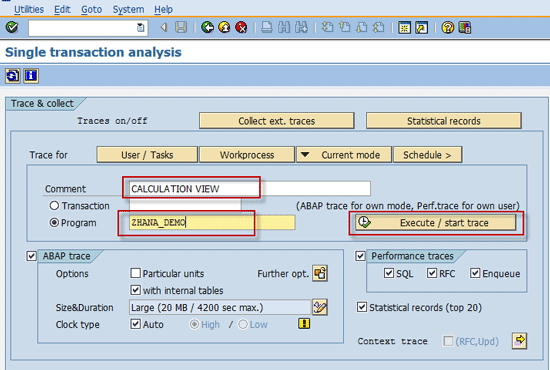Open the System menu
Viewport: 550px width, 370px height.
[x=128, y=9]
